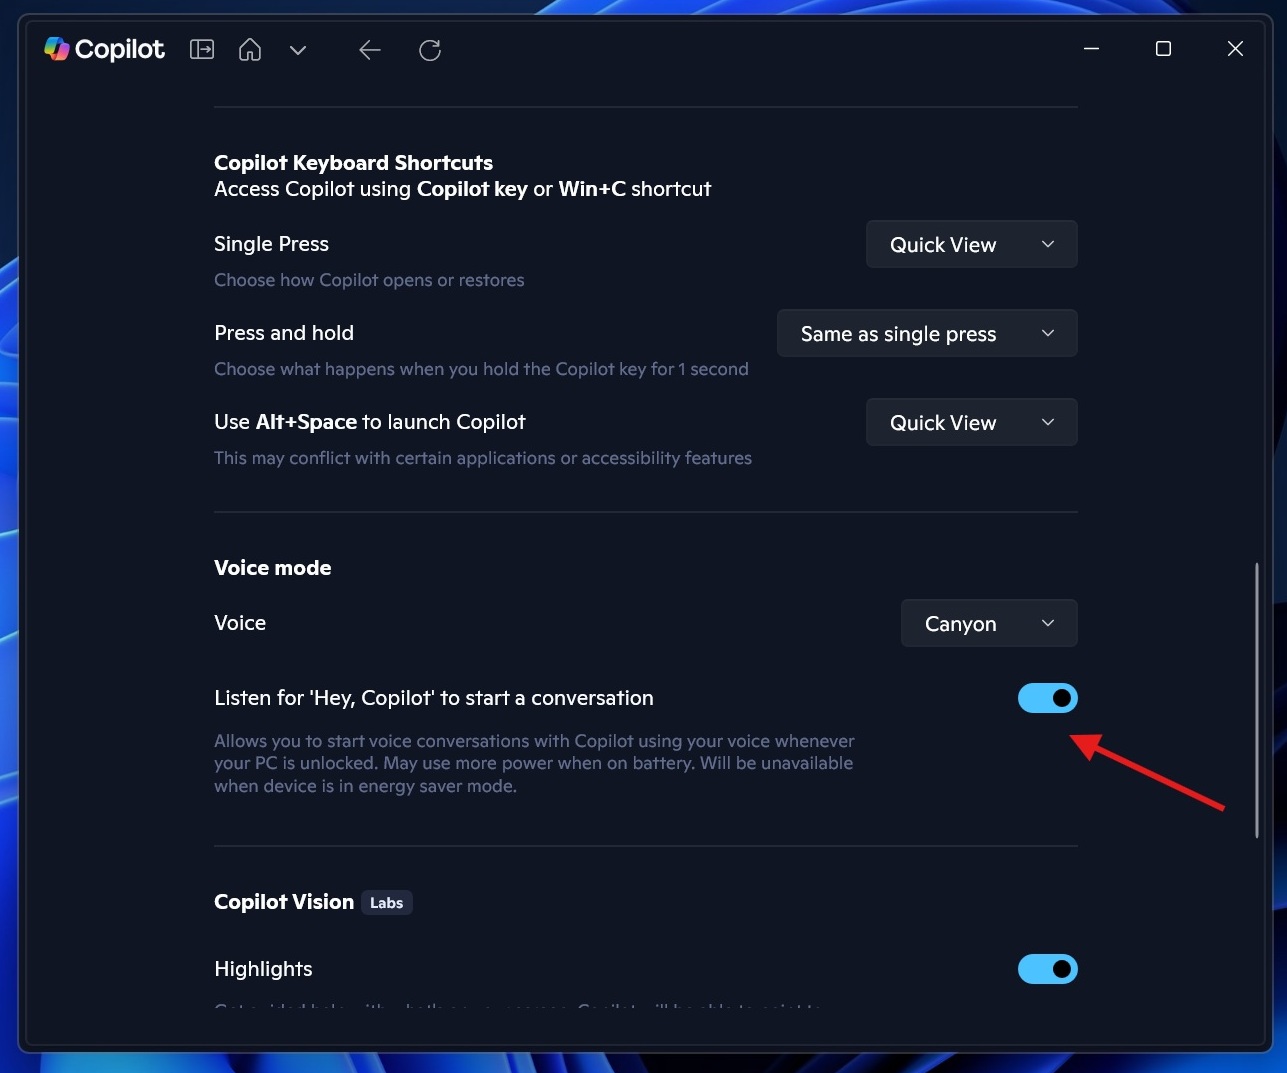Click the back arrow to go back
The image size is (1287, 1073).
[x=369, y=49]
